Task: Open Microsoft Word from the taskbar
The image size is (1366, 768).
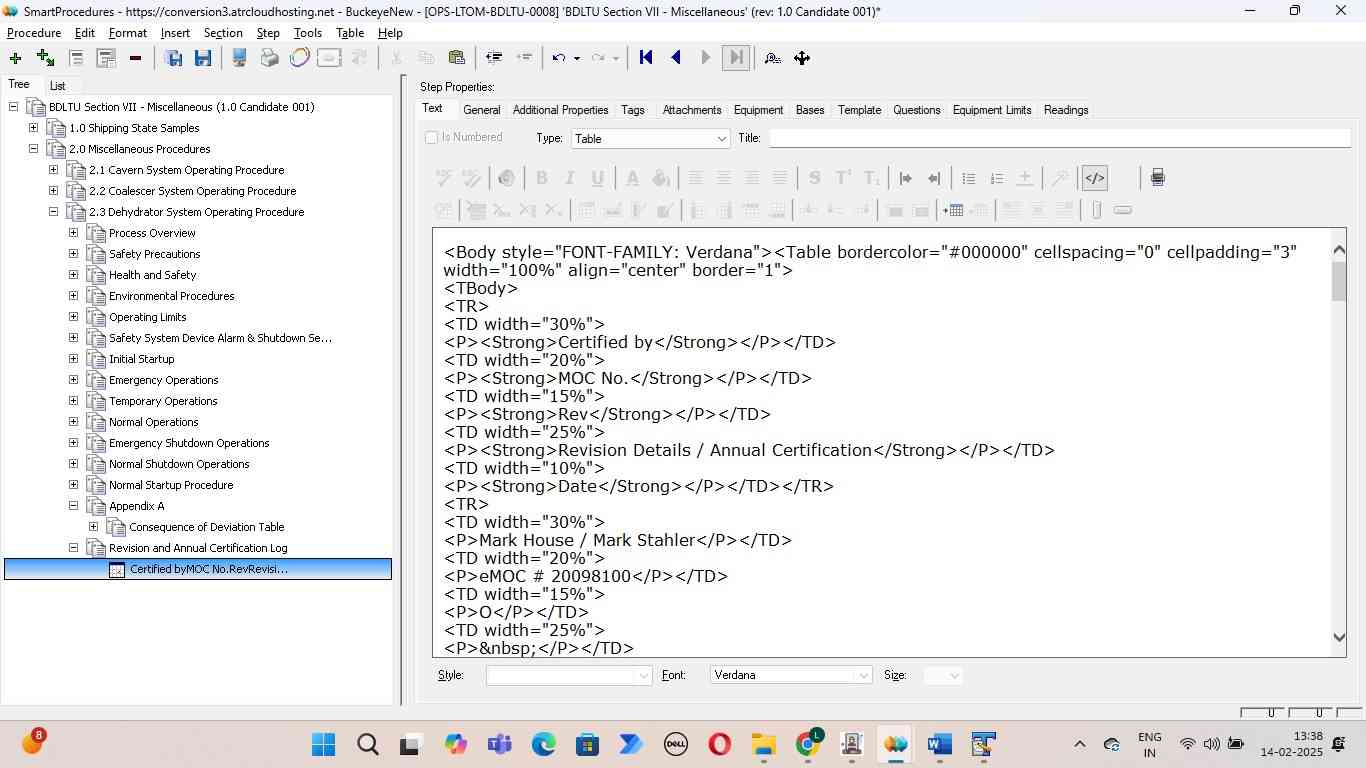Action: click(x=938, y=745)
